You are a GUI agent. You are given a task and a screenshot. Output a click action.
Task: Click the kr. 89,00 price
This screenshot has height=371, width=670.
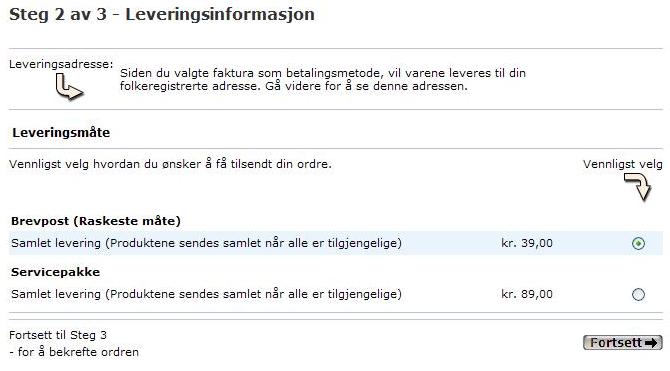pyautogui.click(x=527, y=294)
